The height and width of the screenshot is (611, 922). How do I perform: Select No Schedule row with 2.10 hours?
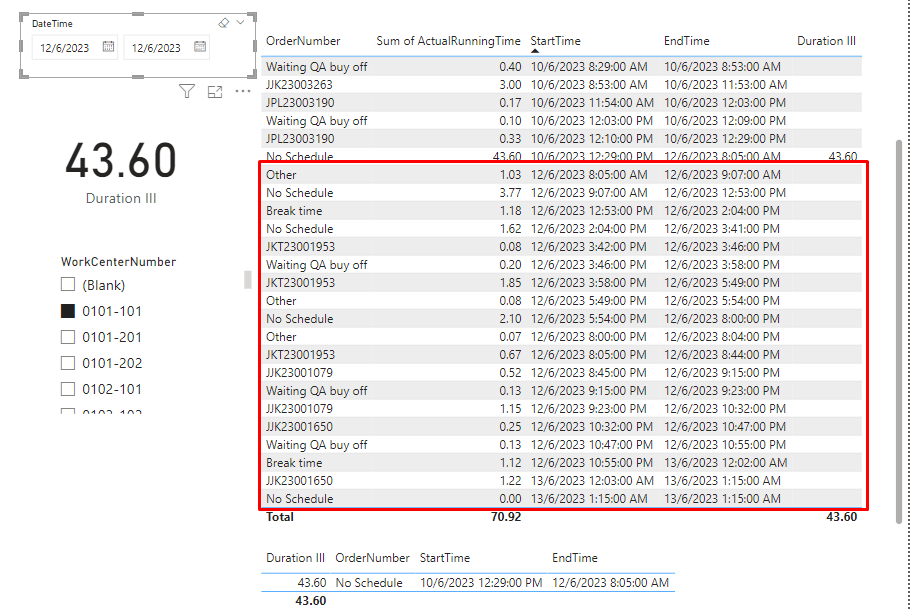click(x=562, y=319)
